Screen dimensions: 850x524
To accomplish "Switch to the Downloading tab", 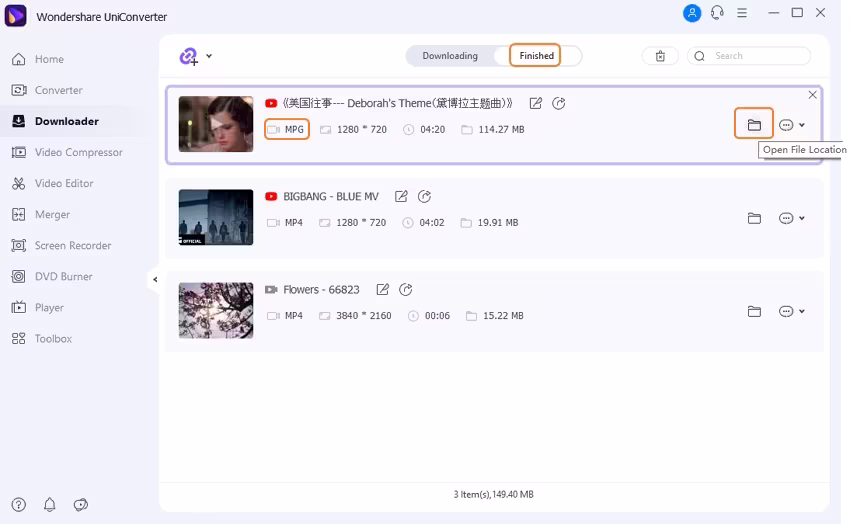I will pos(450,56).
